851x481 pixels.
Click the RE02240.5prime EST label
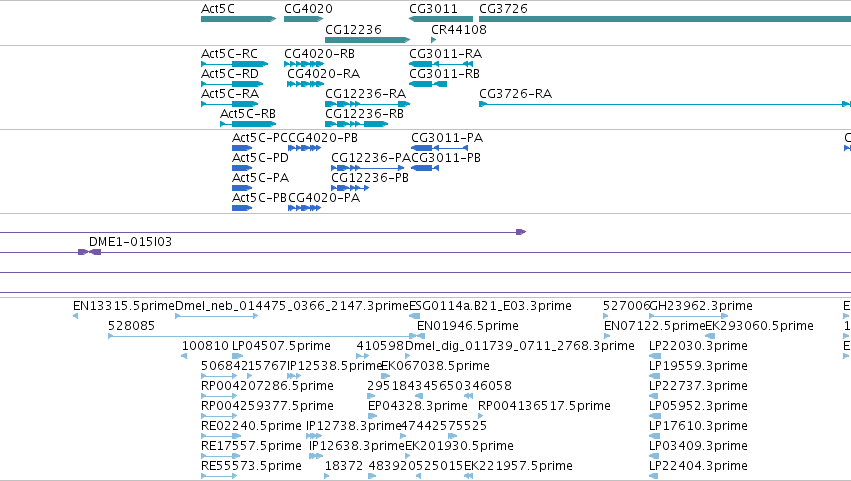tap(251, 427)
